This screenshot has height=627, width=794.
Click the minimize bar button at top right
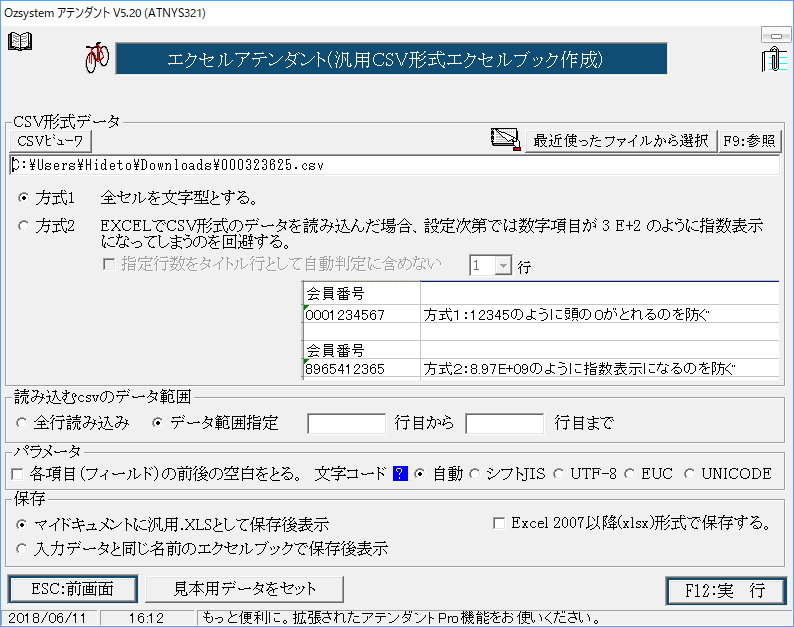775,35
